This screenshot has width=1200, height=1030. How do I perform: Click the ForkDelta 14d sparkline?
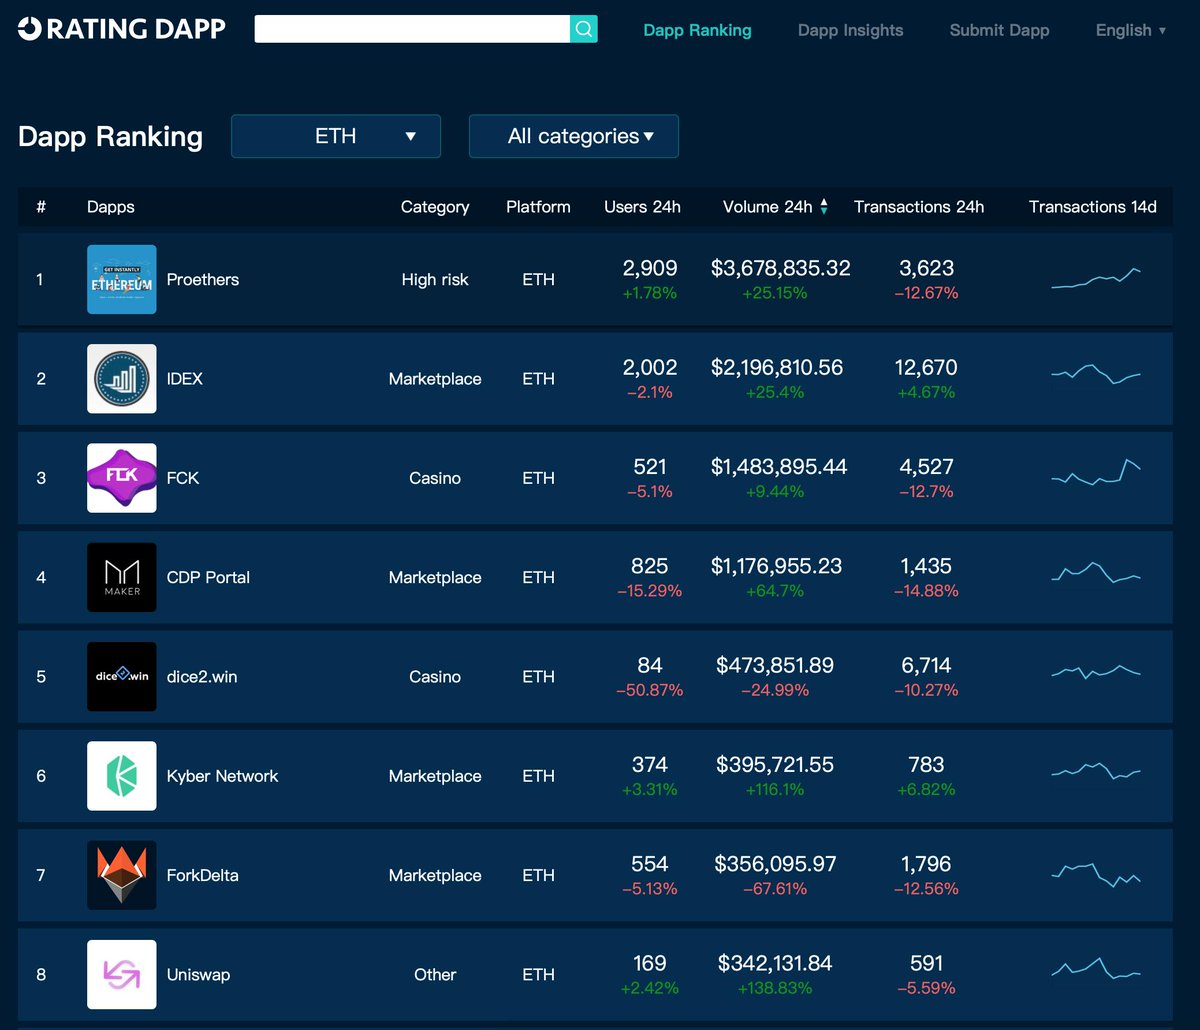tap(1096, 874)
